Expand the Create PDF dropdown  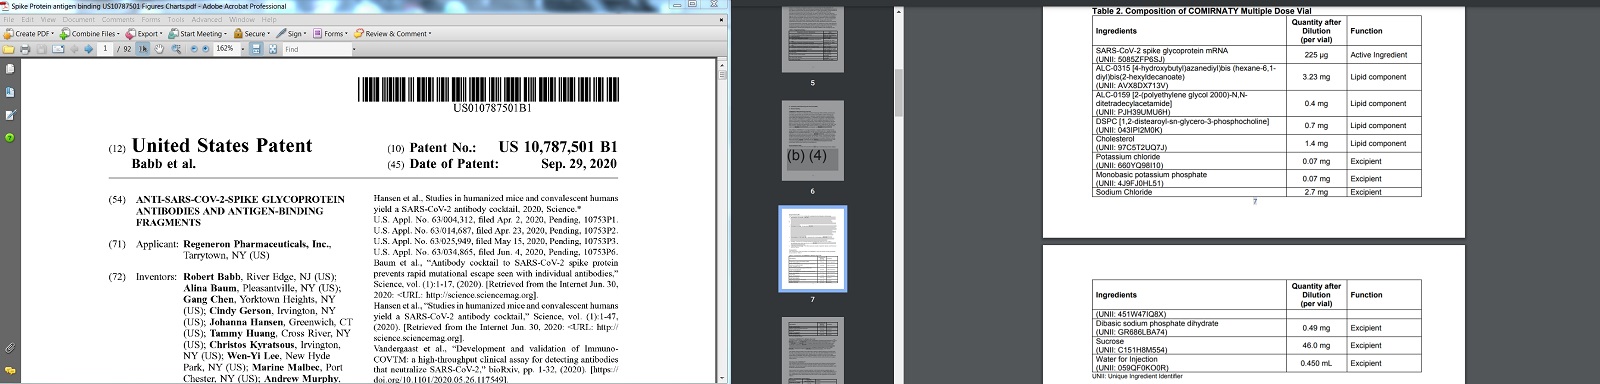point(27,33)
